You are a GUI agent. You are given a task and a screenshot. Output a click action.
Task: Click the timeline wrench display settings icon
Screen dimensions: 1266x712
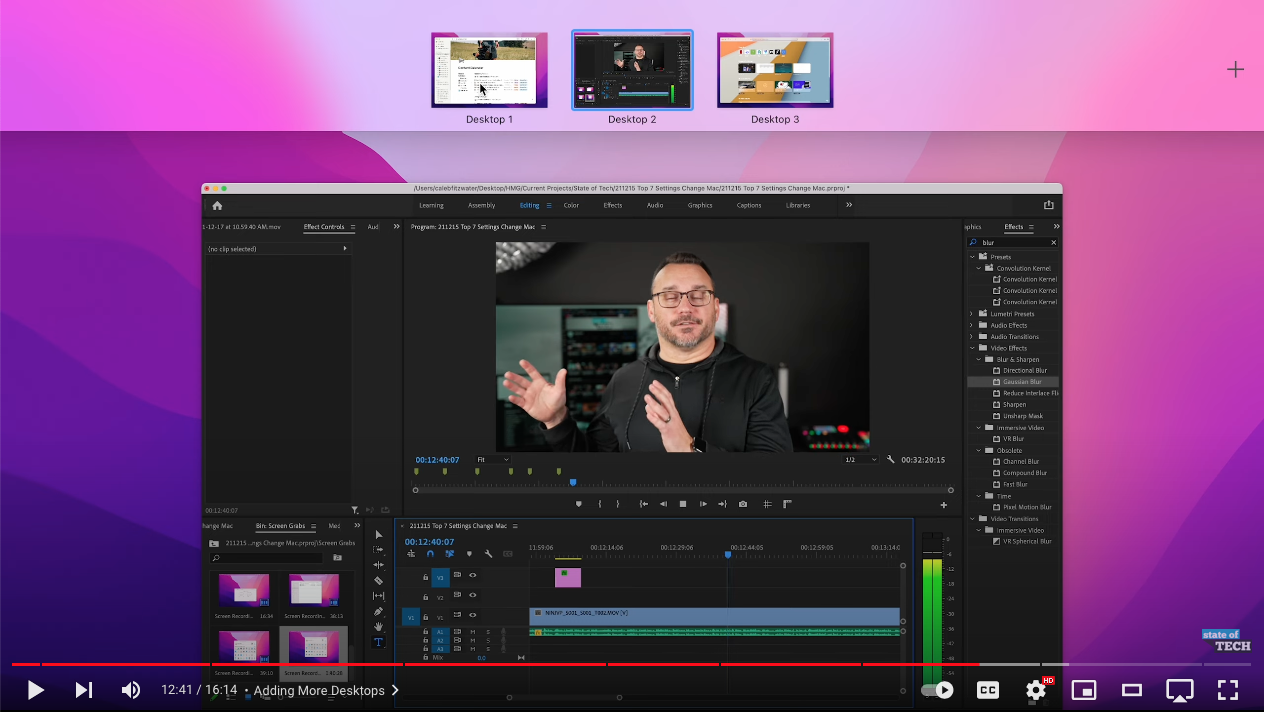[x=488, y=554]
